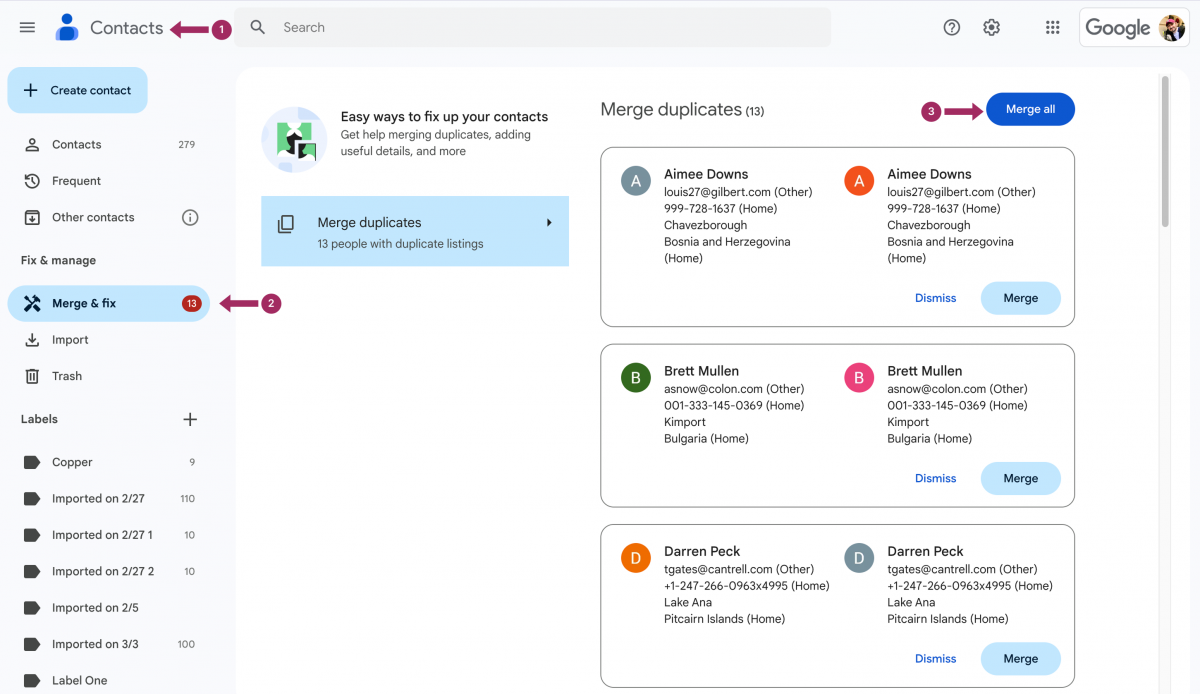
Task: Click the Merge all button
Action: [x=1030, y=109]
